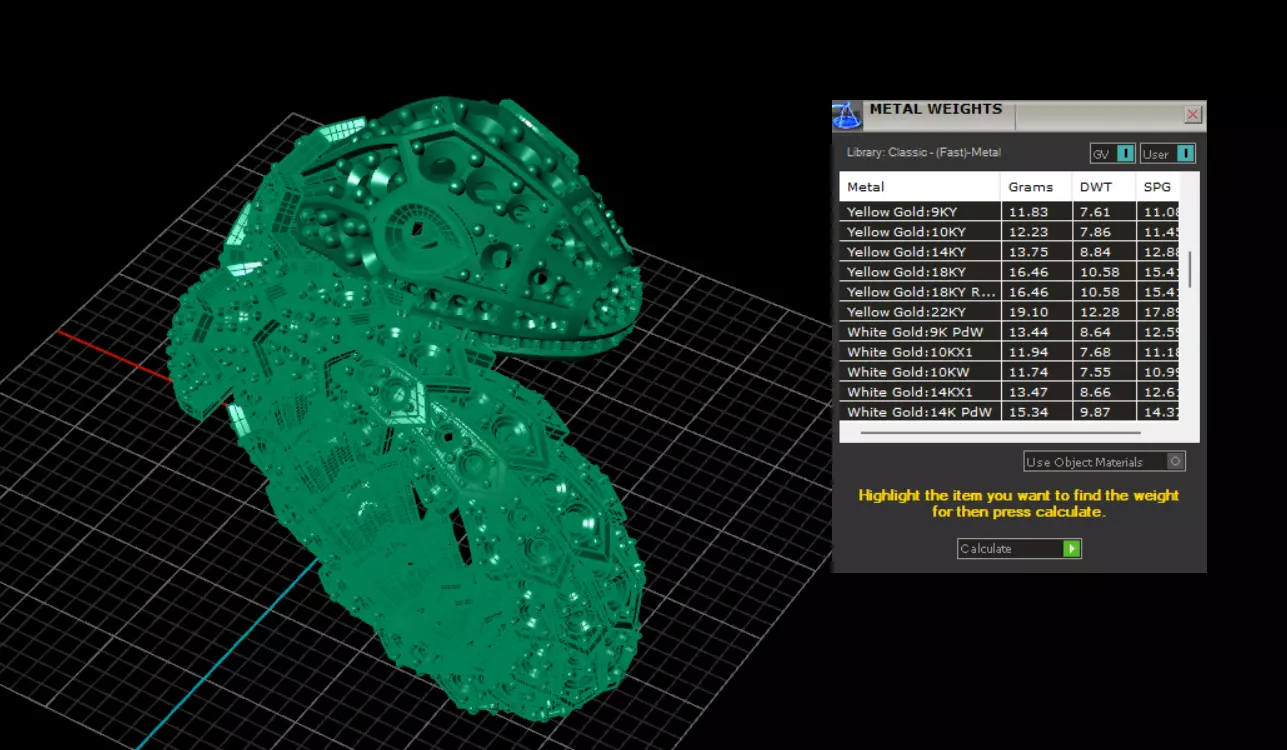Click the vertical scrollbar of the metals table
Viewport: 1287px width, 750px height.
[x=1189, y=268]
